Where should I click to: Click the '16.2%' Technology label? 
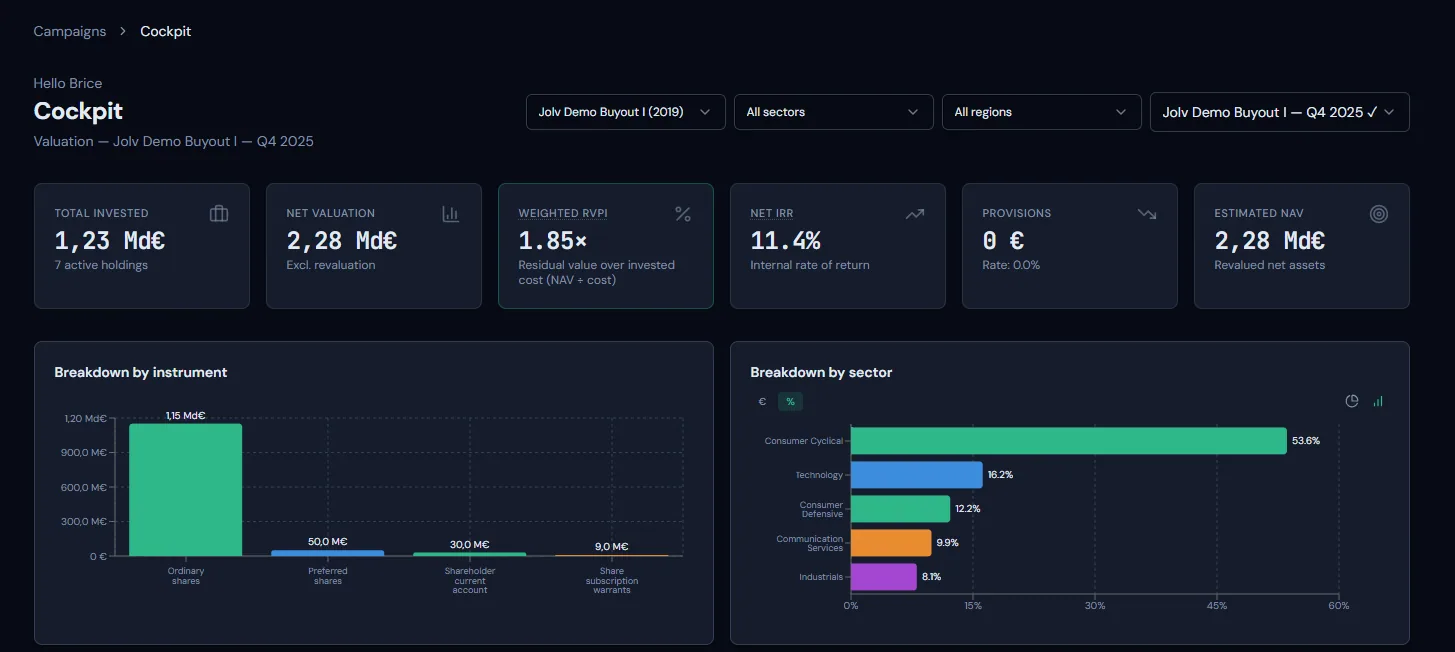tap(1000, 475)
